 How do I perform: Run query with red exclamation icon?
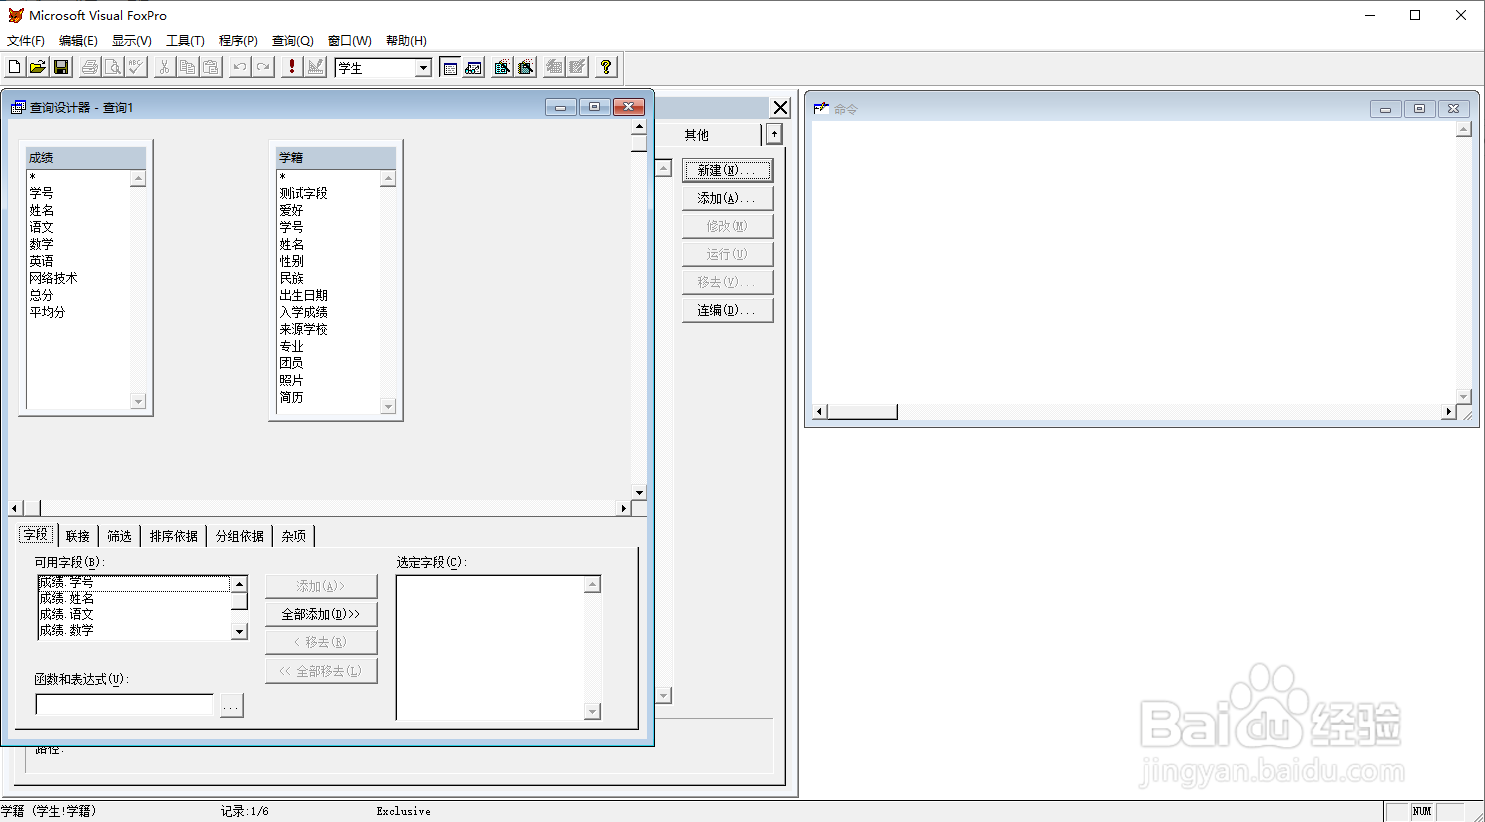coord(292,67)
